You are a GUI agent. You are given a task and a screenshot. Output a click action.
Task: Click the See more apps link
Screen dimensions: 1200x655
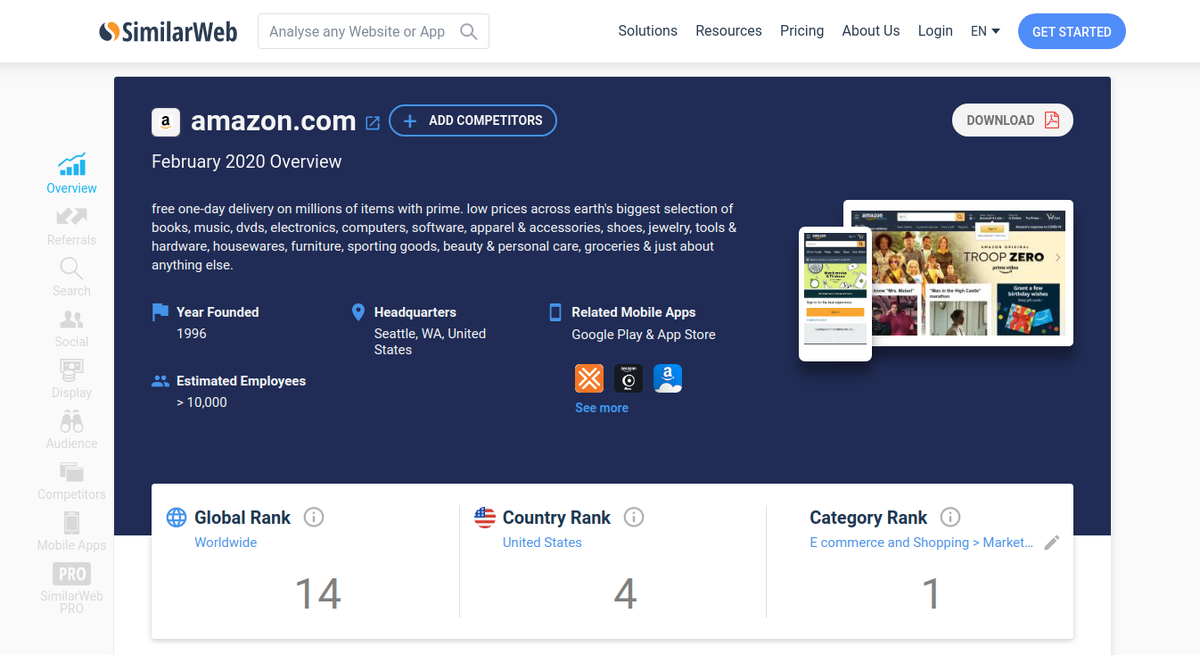click(x=602, y=408)
